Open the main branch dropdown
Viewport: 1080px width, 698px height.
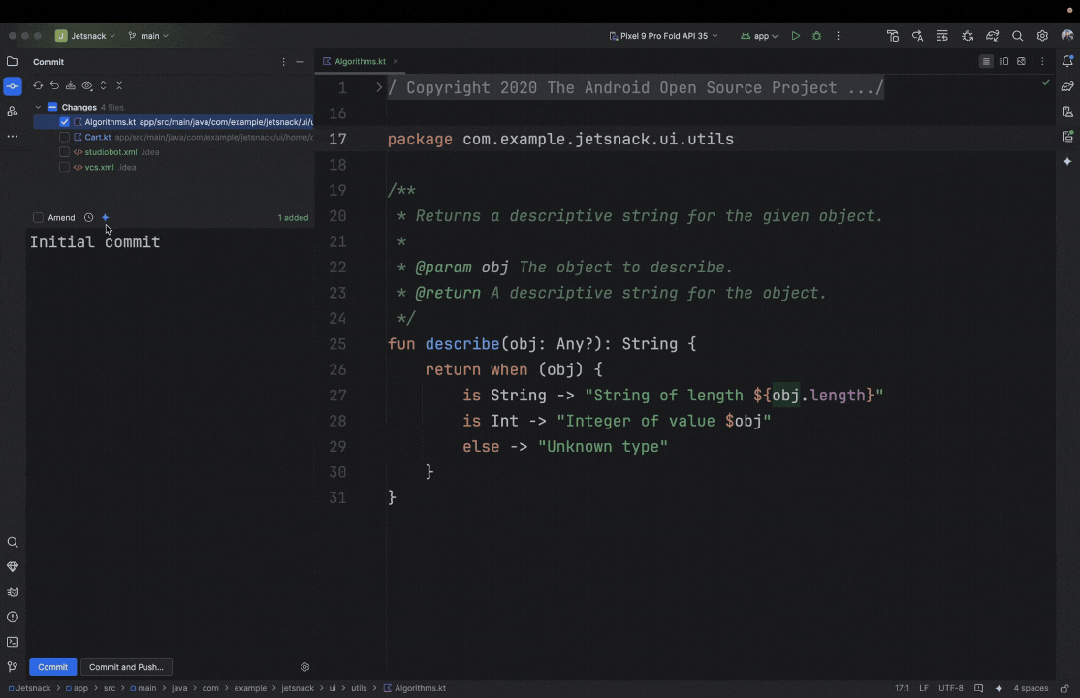coord(149,36)
